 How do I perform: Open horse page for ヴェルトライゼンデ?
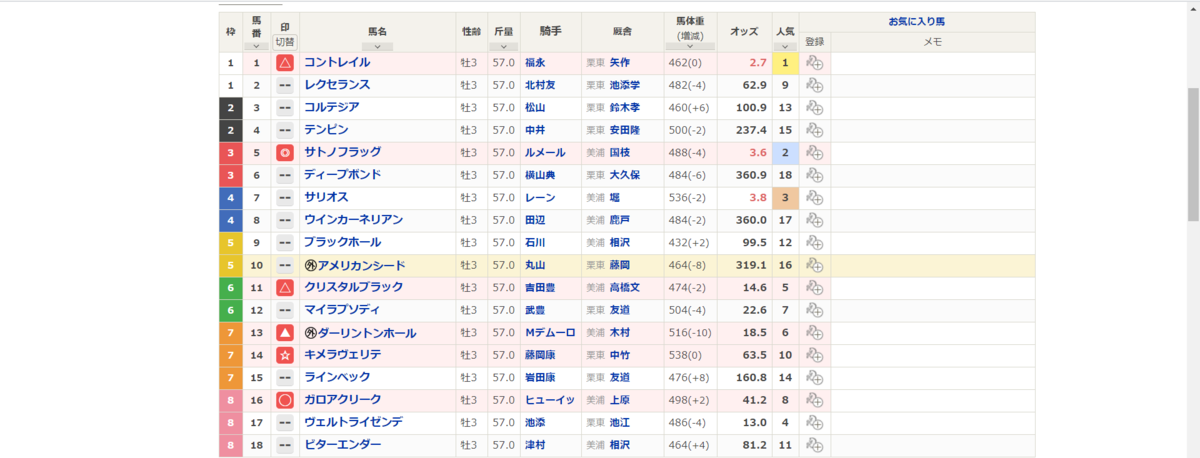(x=353, y=422)
